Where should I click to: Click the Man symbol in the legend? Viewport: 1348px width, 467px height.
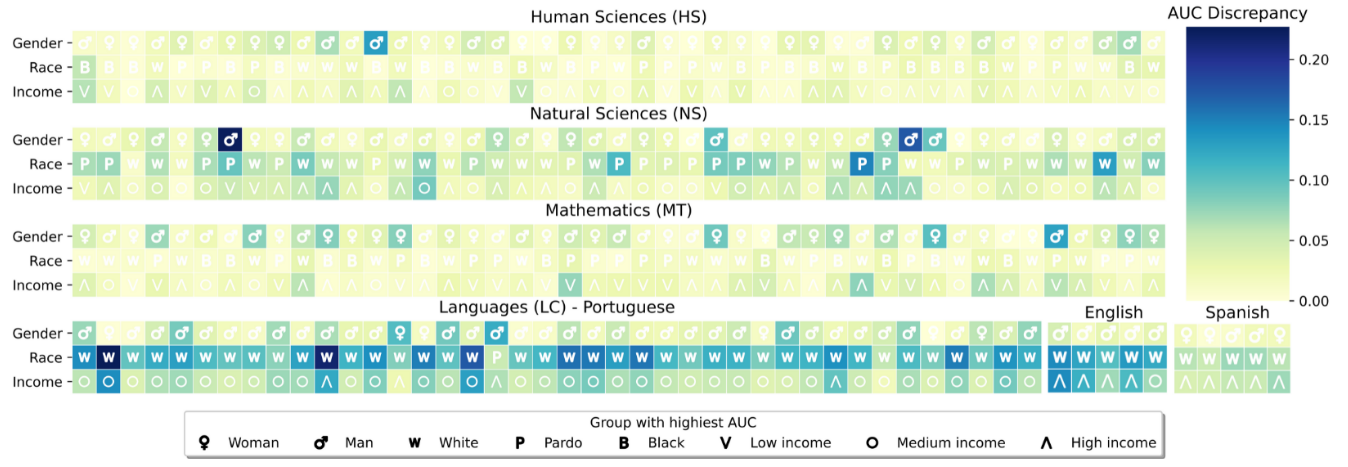tap(321, 443)
